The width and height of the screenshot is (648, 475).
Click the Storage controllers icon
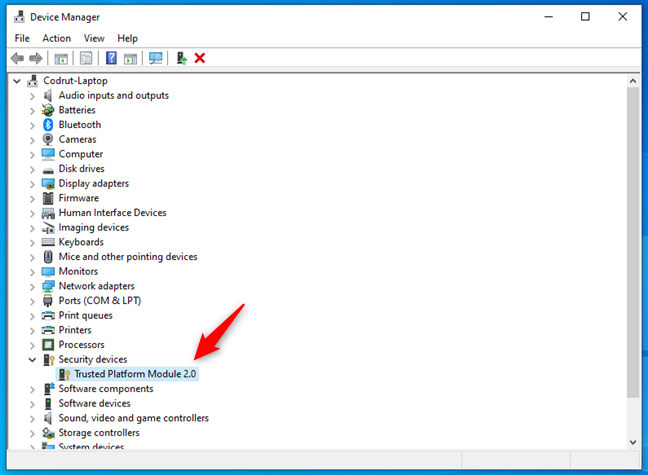click(48, 433)
